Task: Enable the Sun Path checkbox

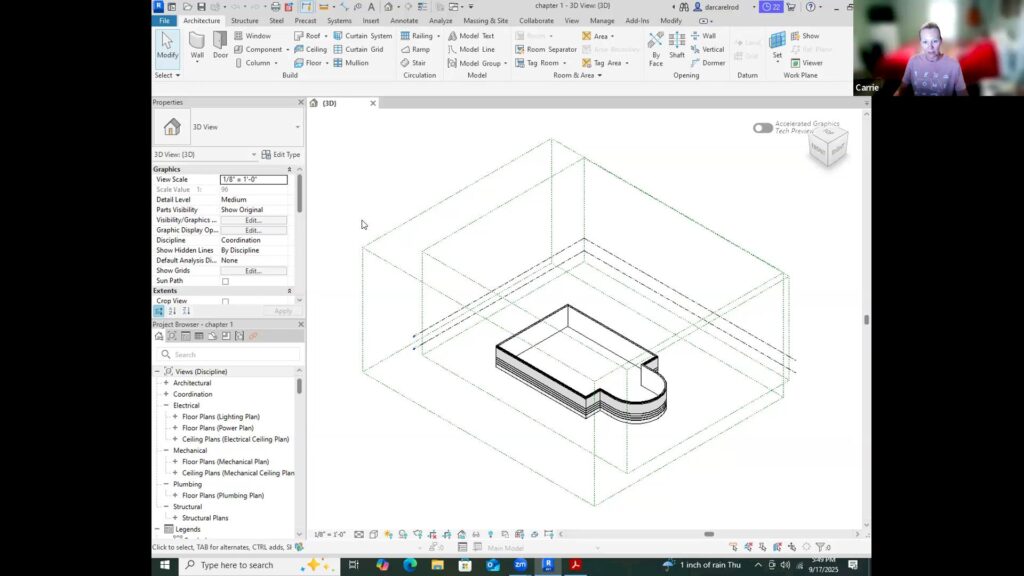Action: (225, 281)
